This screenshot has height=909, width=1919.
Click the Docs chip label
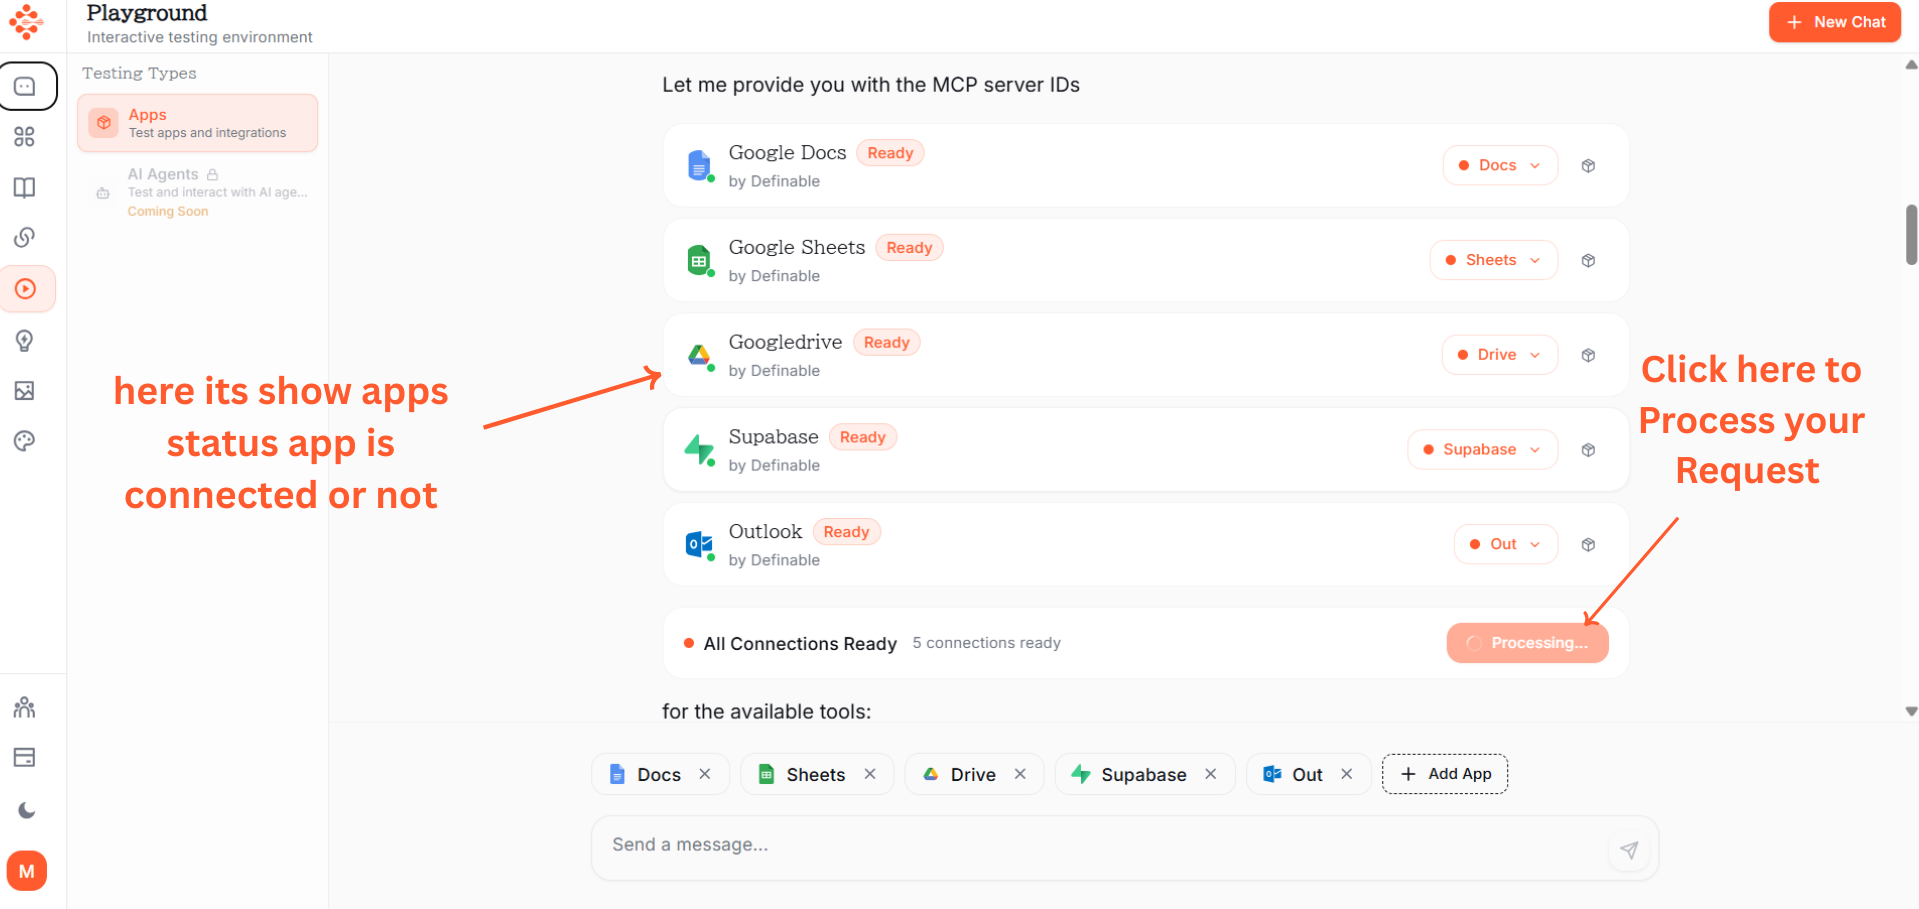659,775
